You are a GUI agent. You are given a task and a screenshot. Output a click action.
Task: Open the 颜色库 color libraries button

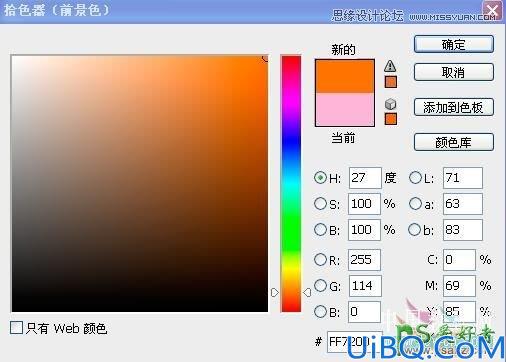[454, 142]
